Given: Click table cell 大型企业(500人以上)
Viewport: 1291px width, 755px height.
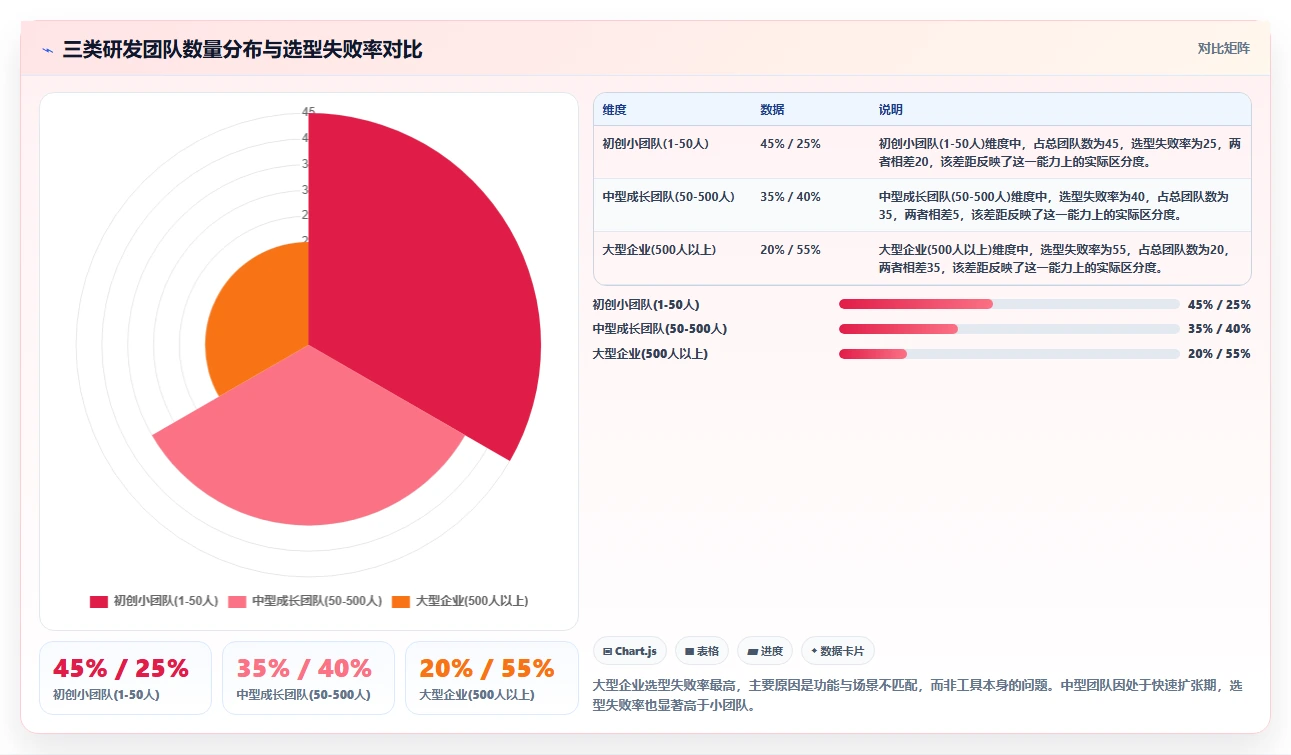Looking at the screenshot, I should tap(659, 250).
